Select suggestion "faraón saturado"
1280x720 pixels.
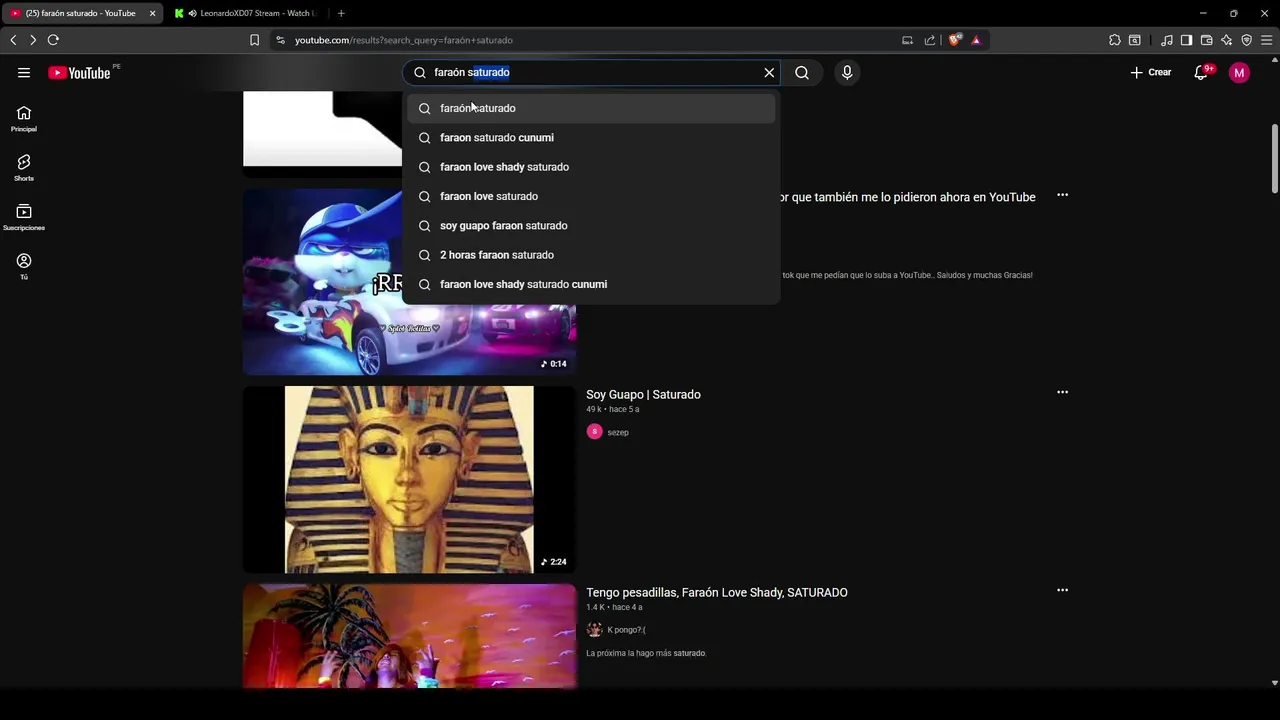pos(591,108)
